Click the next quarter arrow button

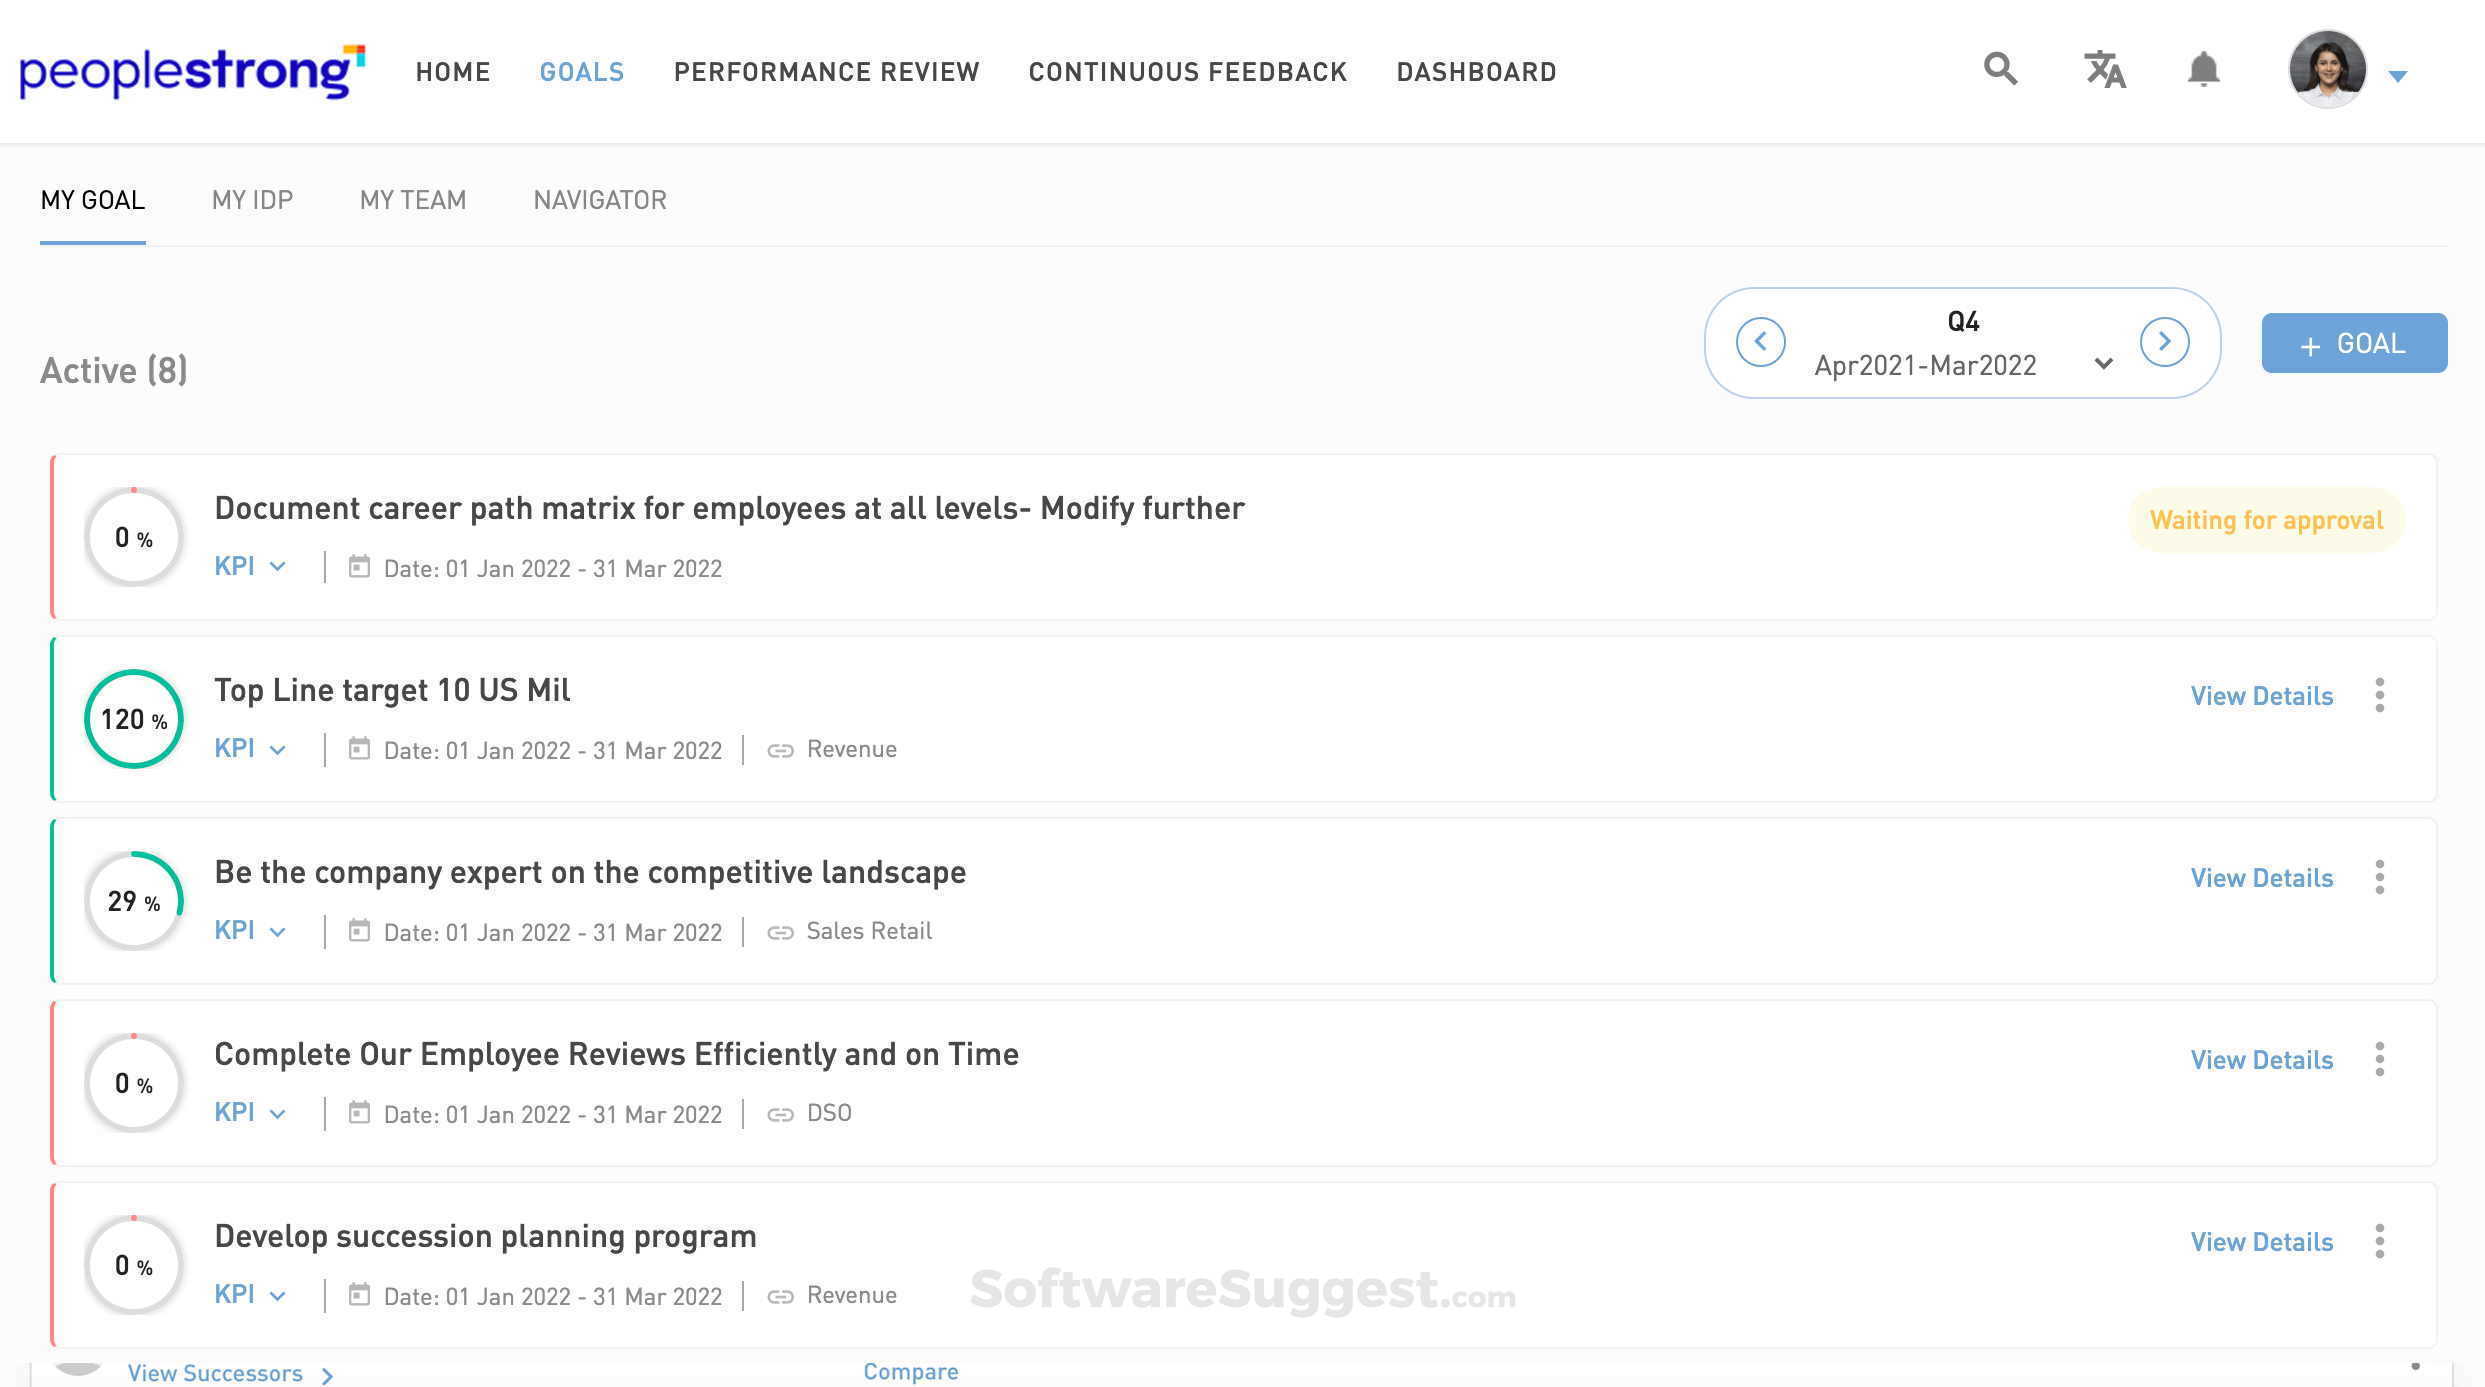tap(2165, 341)
